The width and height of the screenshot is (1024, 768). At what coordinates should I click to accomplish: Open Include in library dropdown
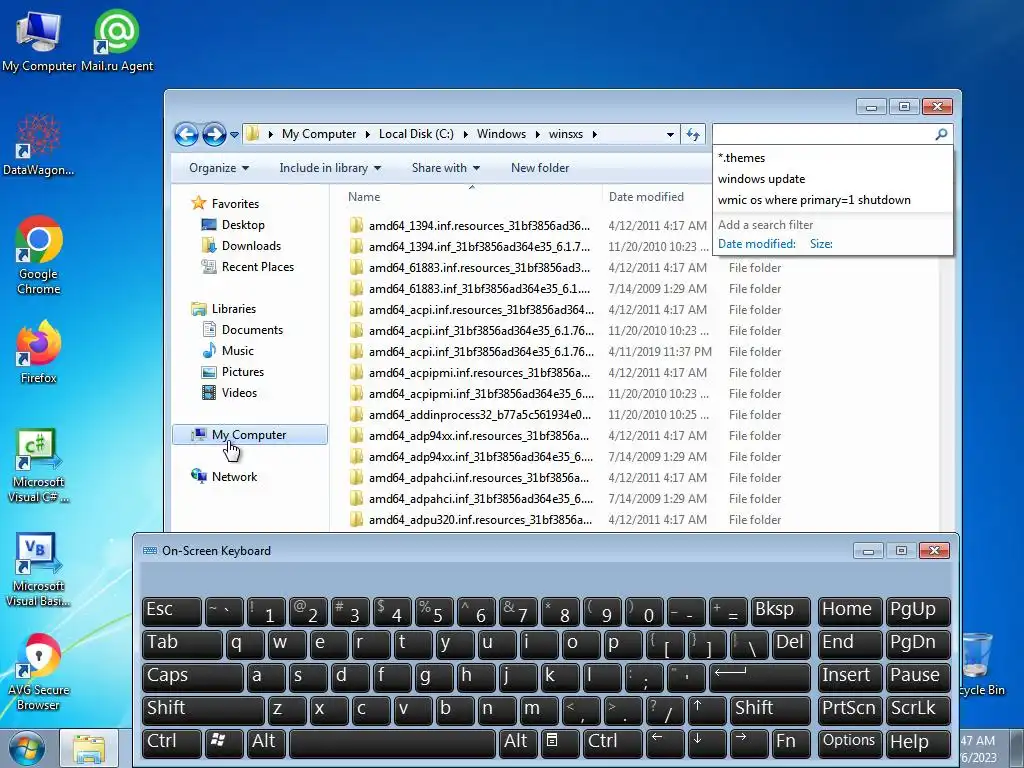click(x=330, y=168)
